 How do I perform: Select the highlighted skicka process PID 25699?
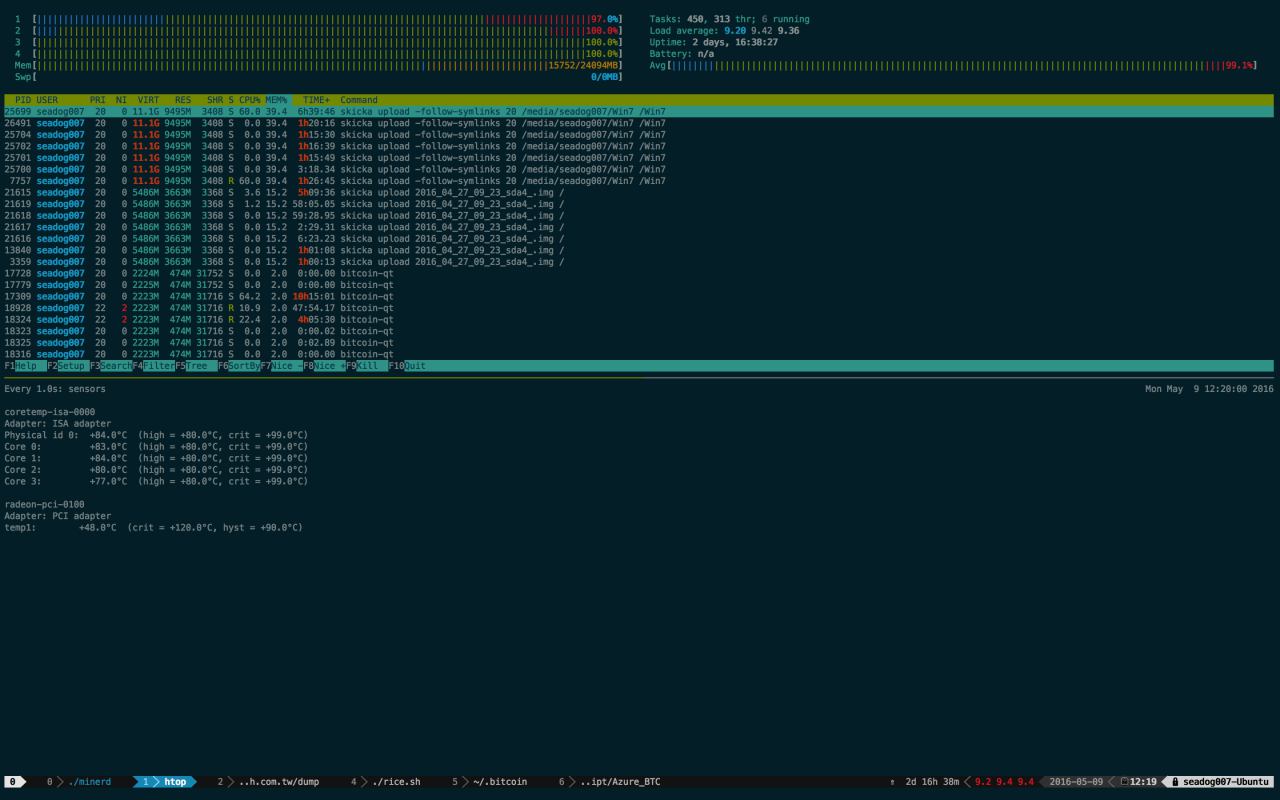[335, 112]
